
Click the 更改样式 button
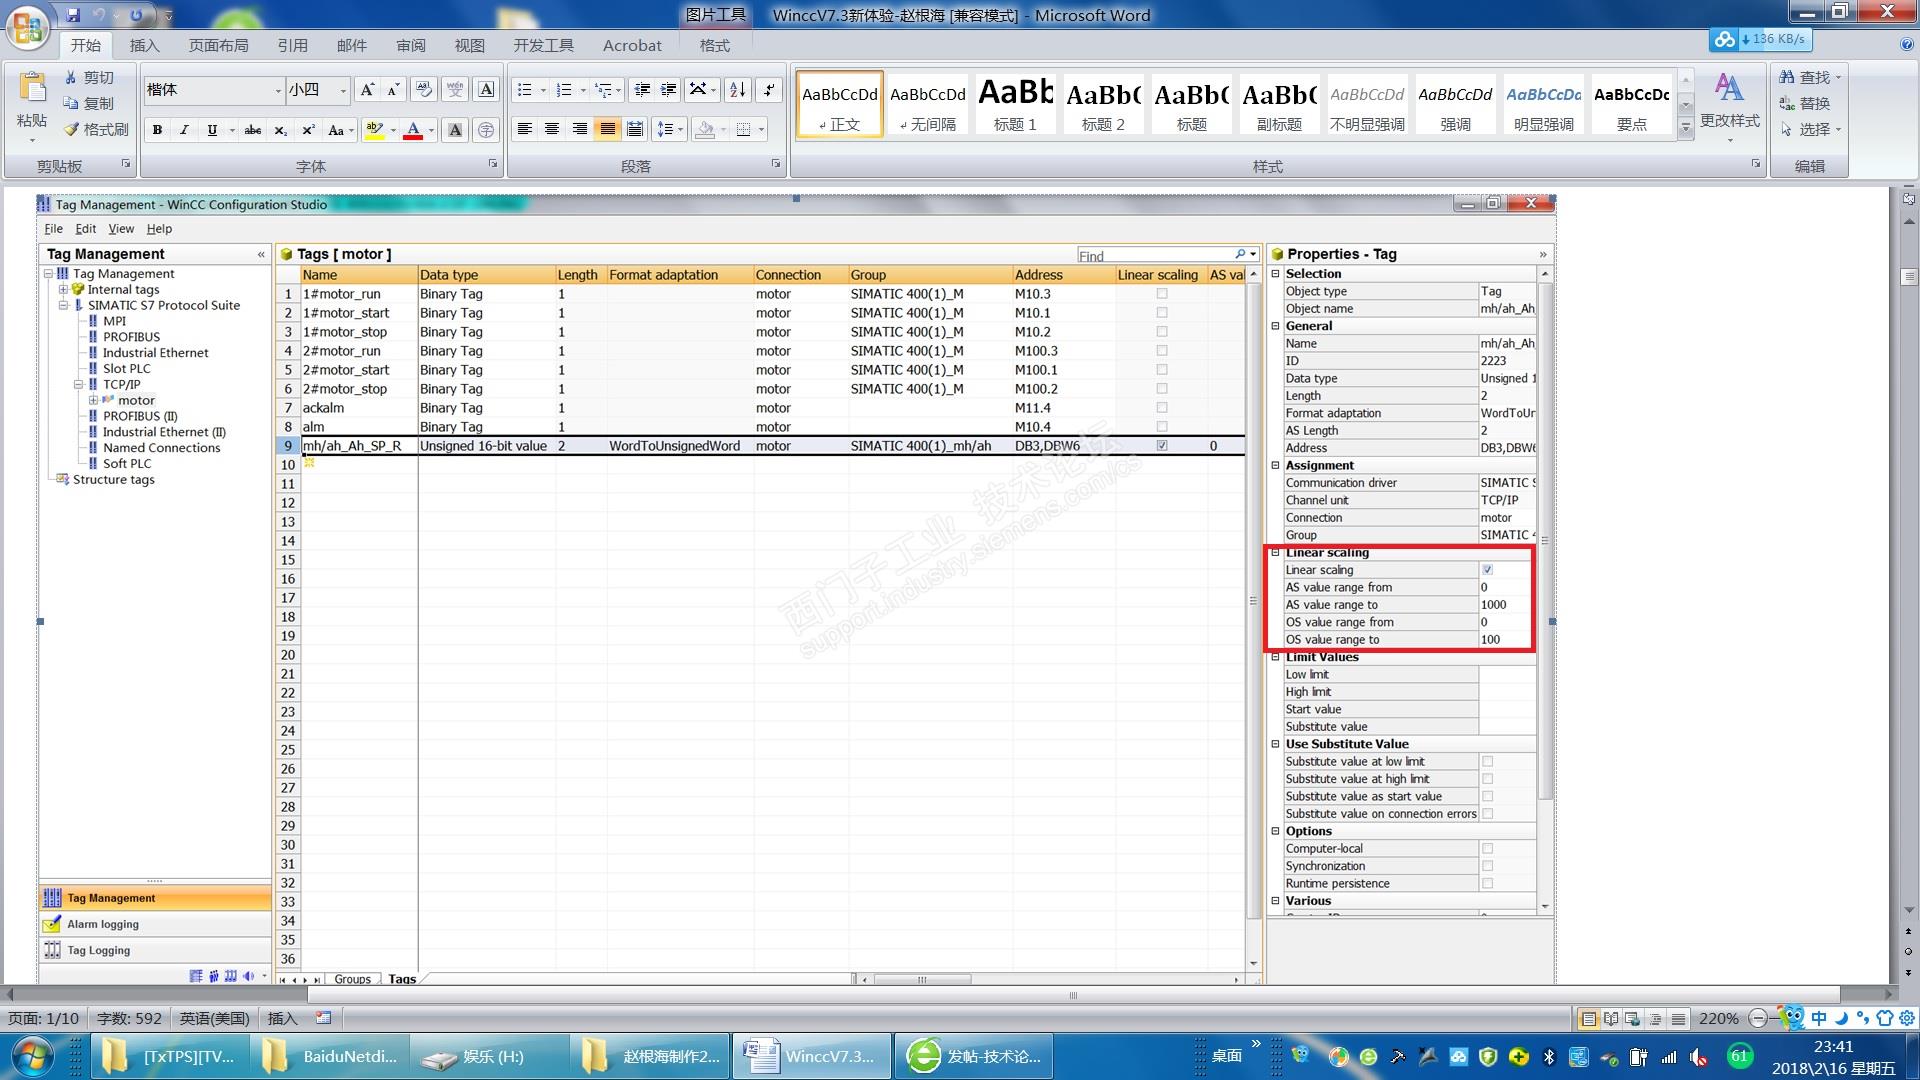coord(1729,102)
